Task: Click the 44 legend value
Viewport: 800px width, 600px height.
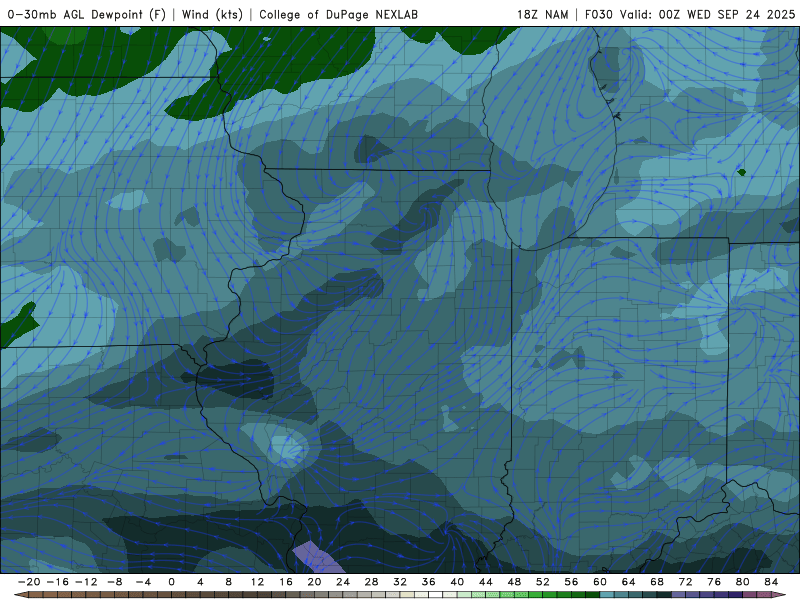Action: (486, 582)
